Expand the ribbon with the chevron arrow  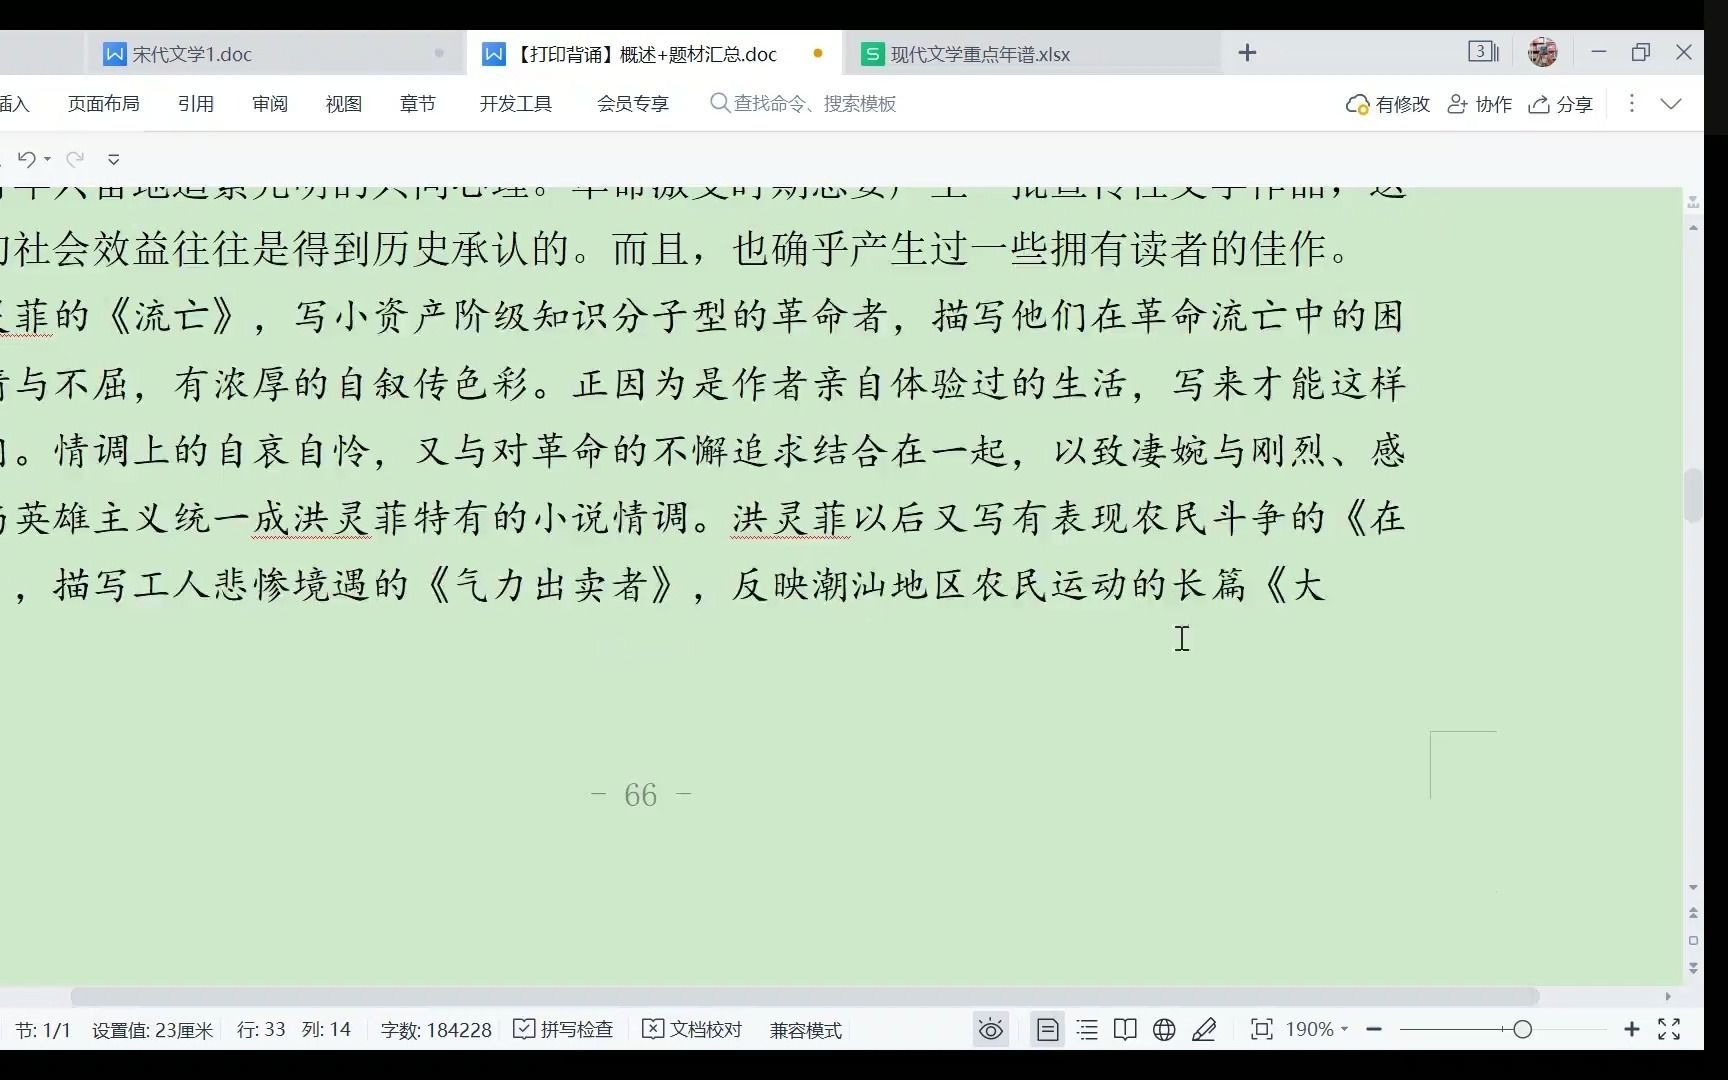click(x=1671, y=104)
